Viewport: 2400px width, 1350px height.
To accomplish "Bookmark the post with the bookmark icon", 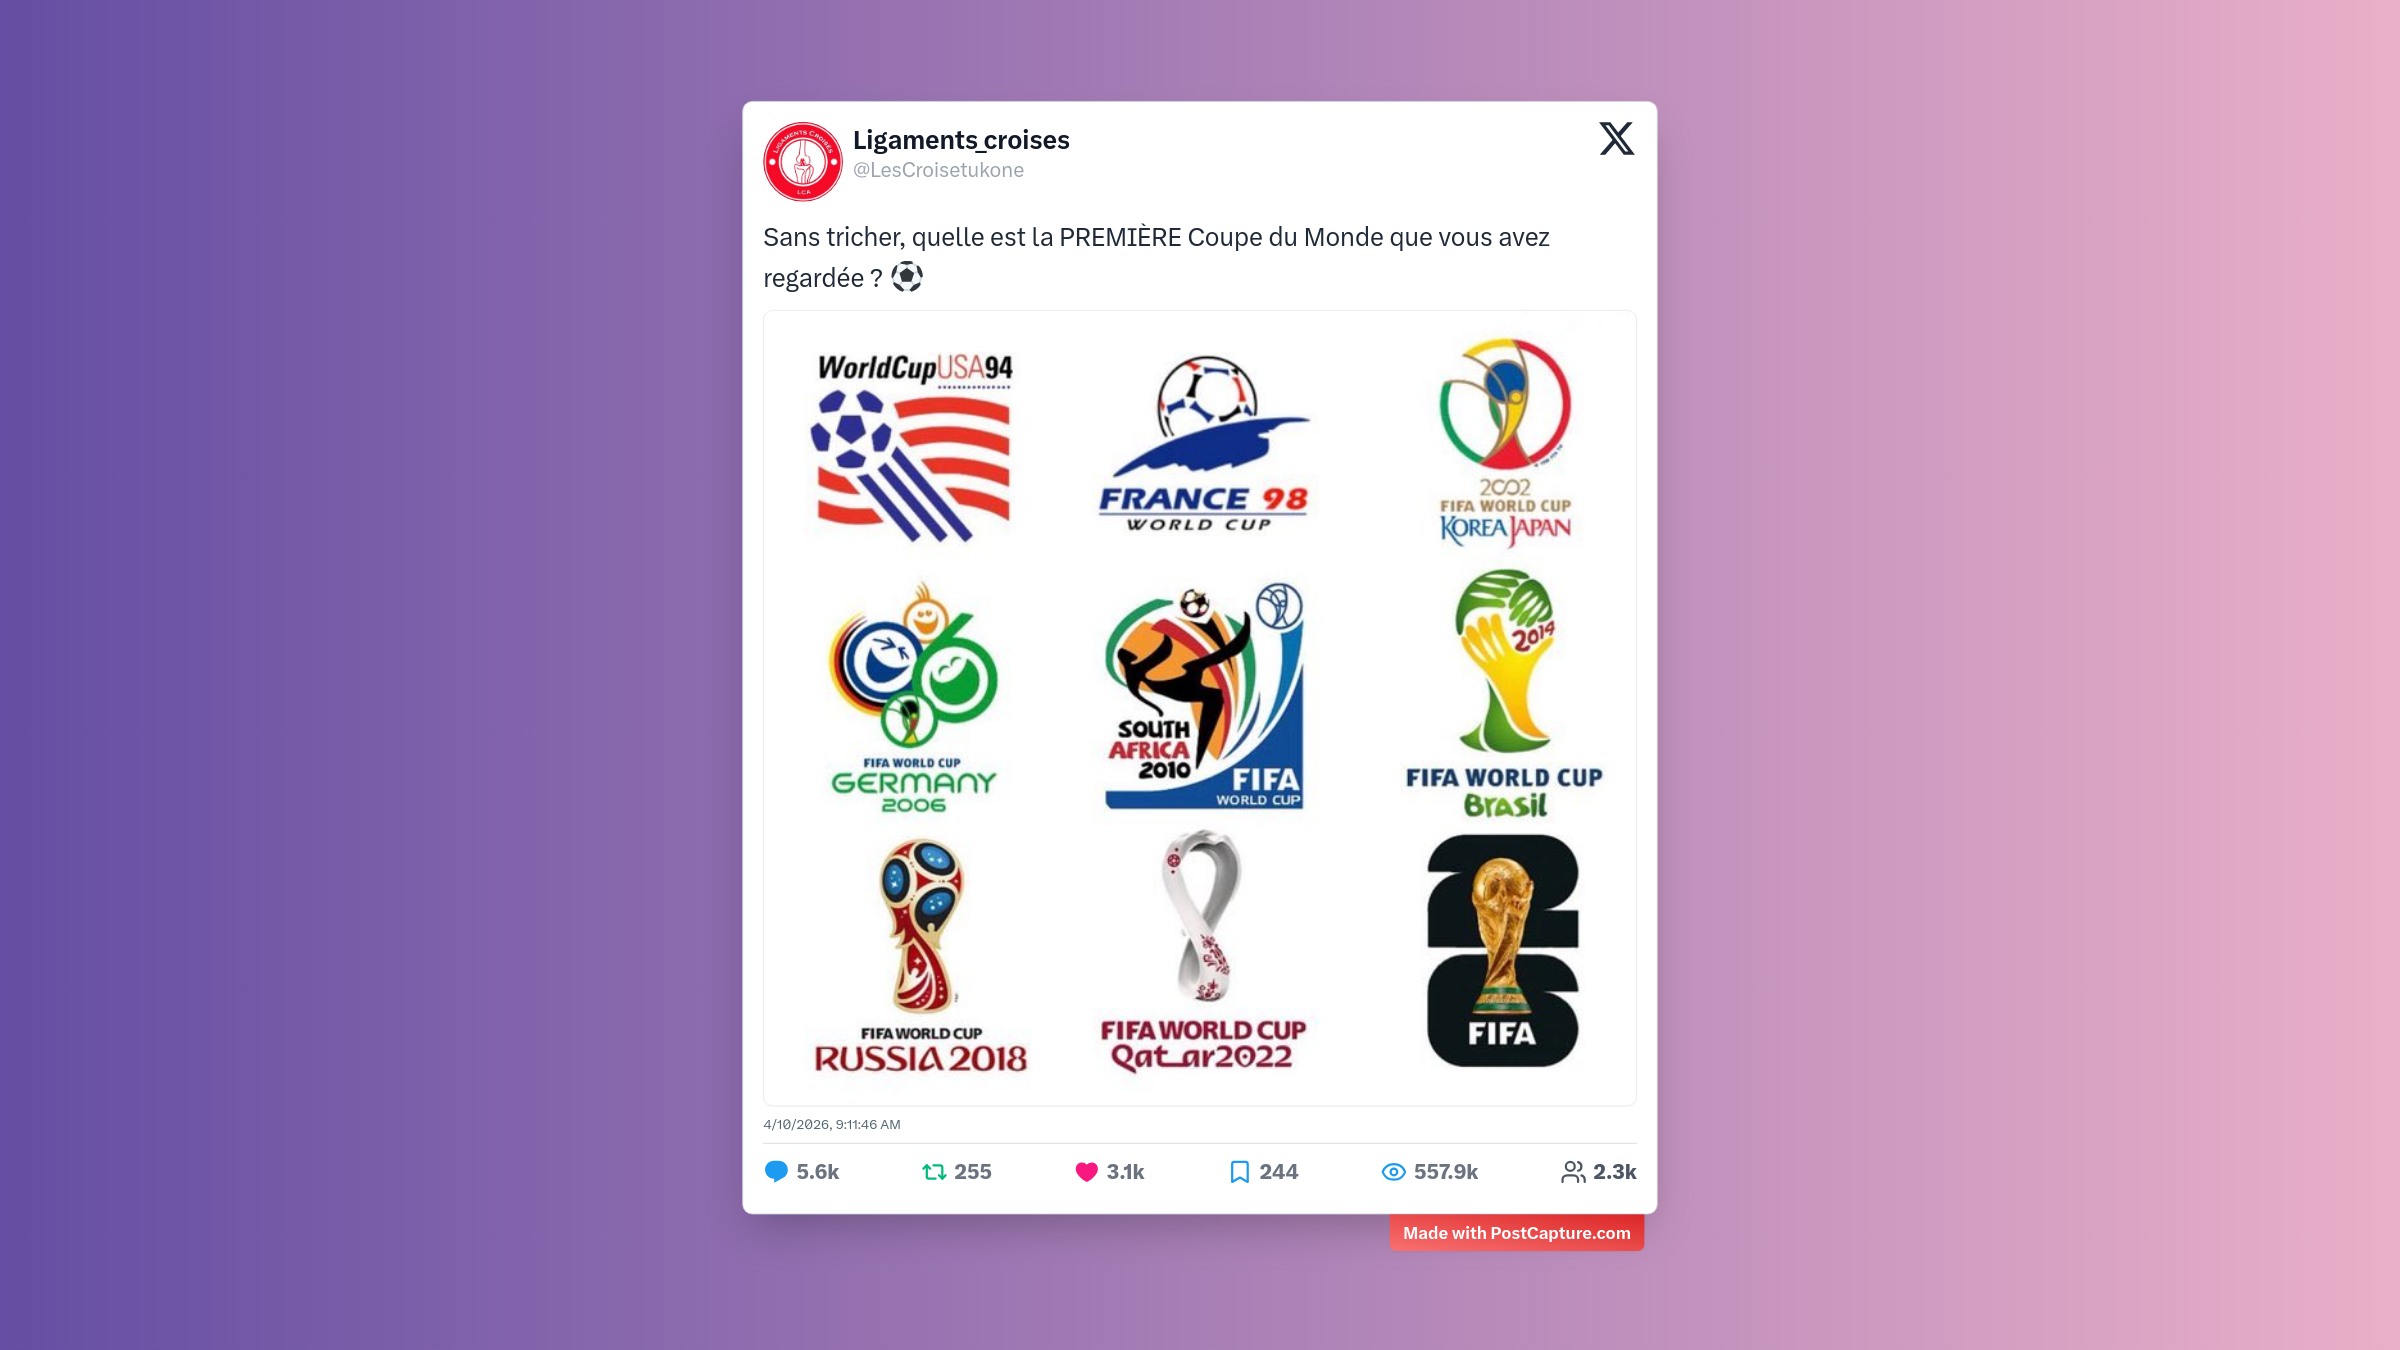I will 1239,1171.
